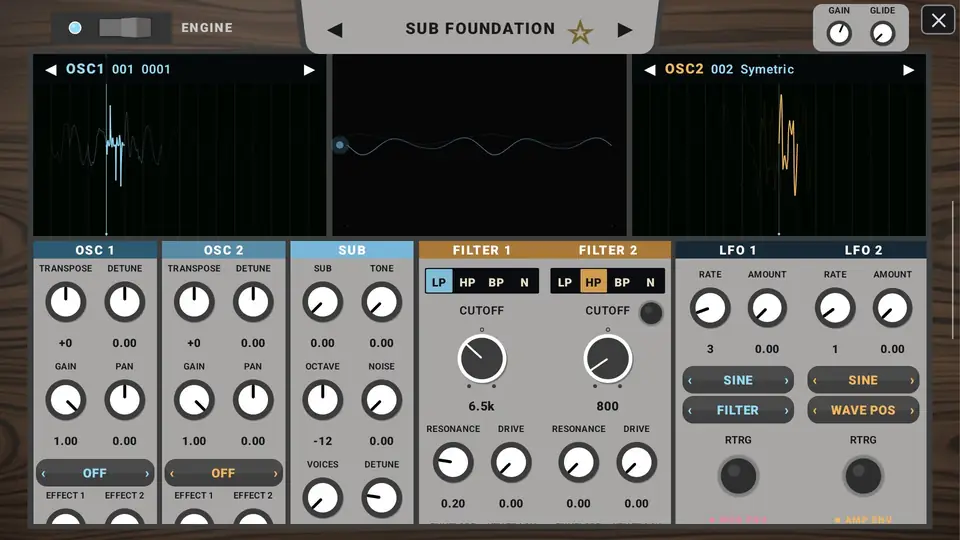960x540 pixels.
Task: Go to next preset with right arrow
Action: (x=624, y=30)
